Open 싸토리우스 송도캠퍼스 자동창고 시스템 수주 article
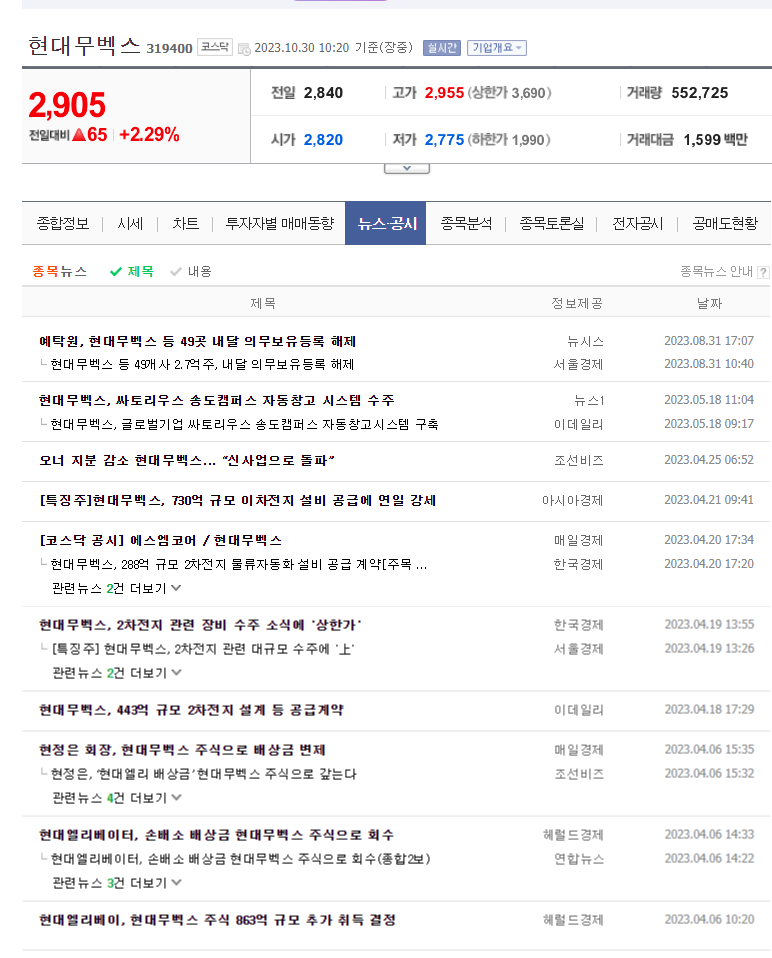This screenshot has width=772, height=958. pyautogui.click(x=216, y=401)
